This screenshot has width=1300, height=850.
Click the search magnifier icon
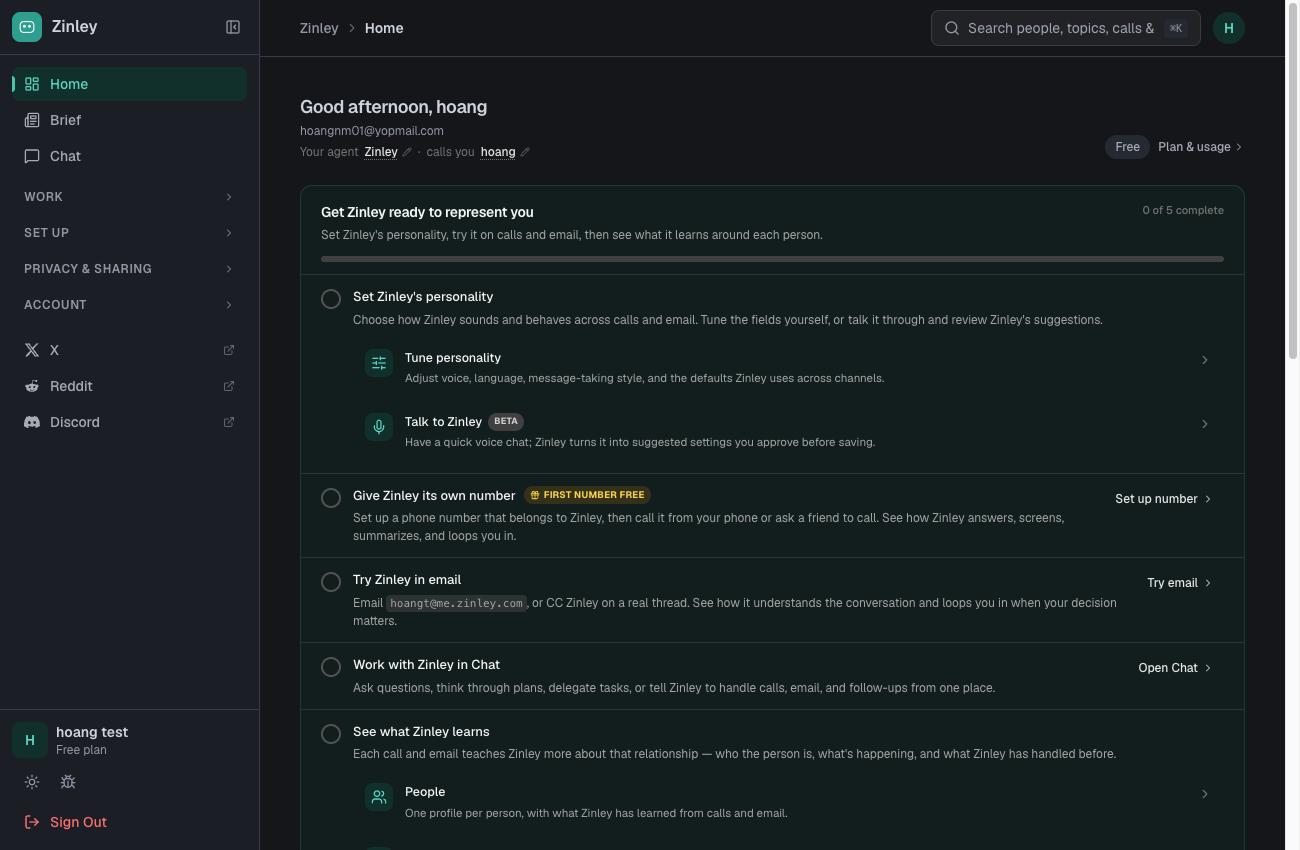[952, 28]
